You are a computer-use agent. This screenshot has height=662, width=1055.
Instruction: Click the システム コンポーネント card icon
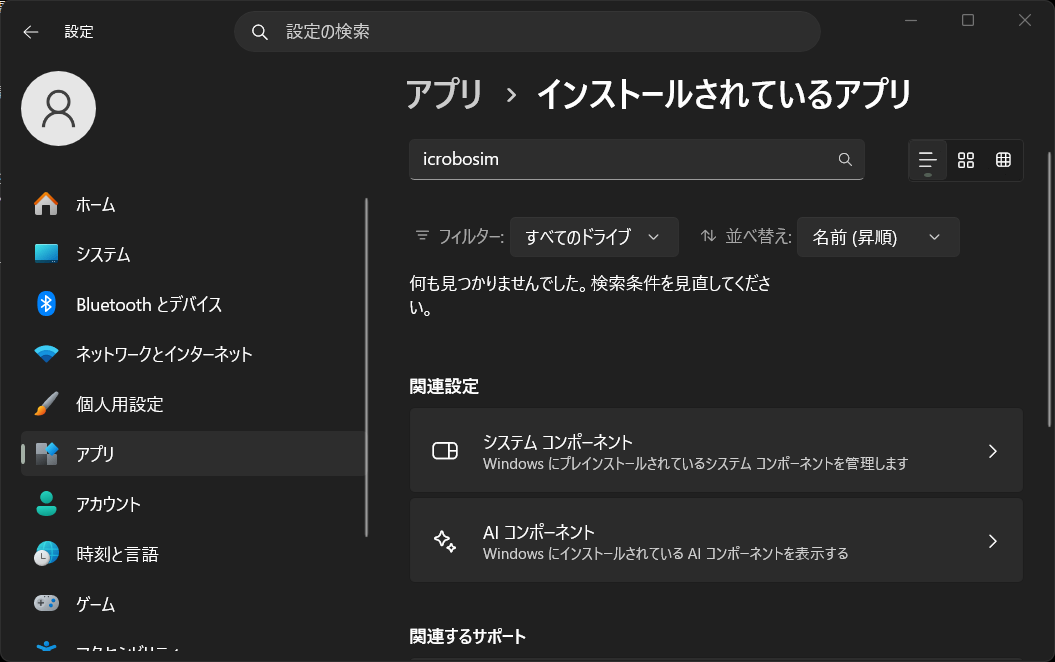pos(445,451)
